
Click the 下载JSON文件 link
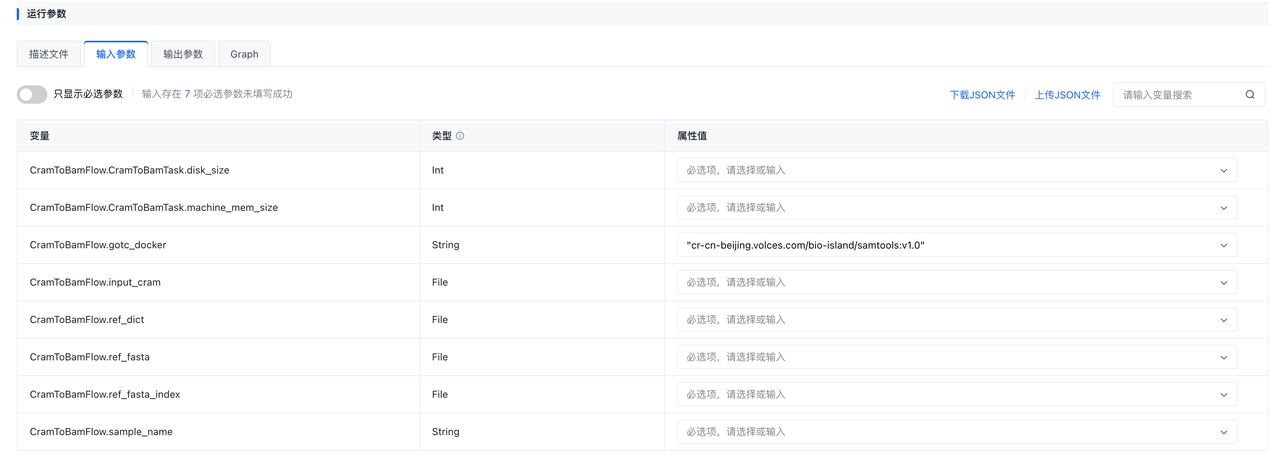982,95
